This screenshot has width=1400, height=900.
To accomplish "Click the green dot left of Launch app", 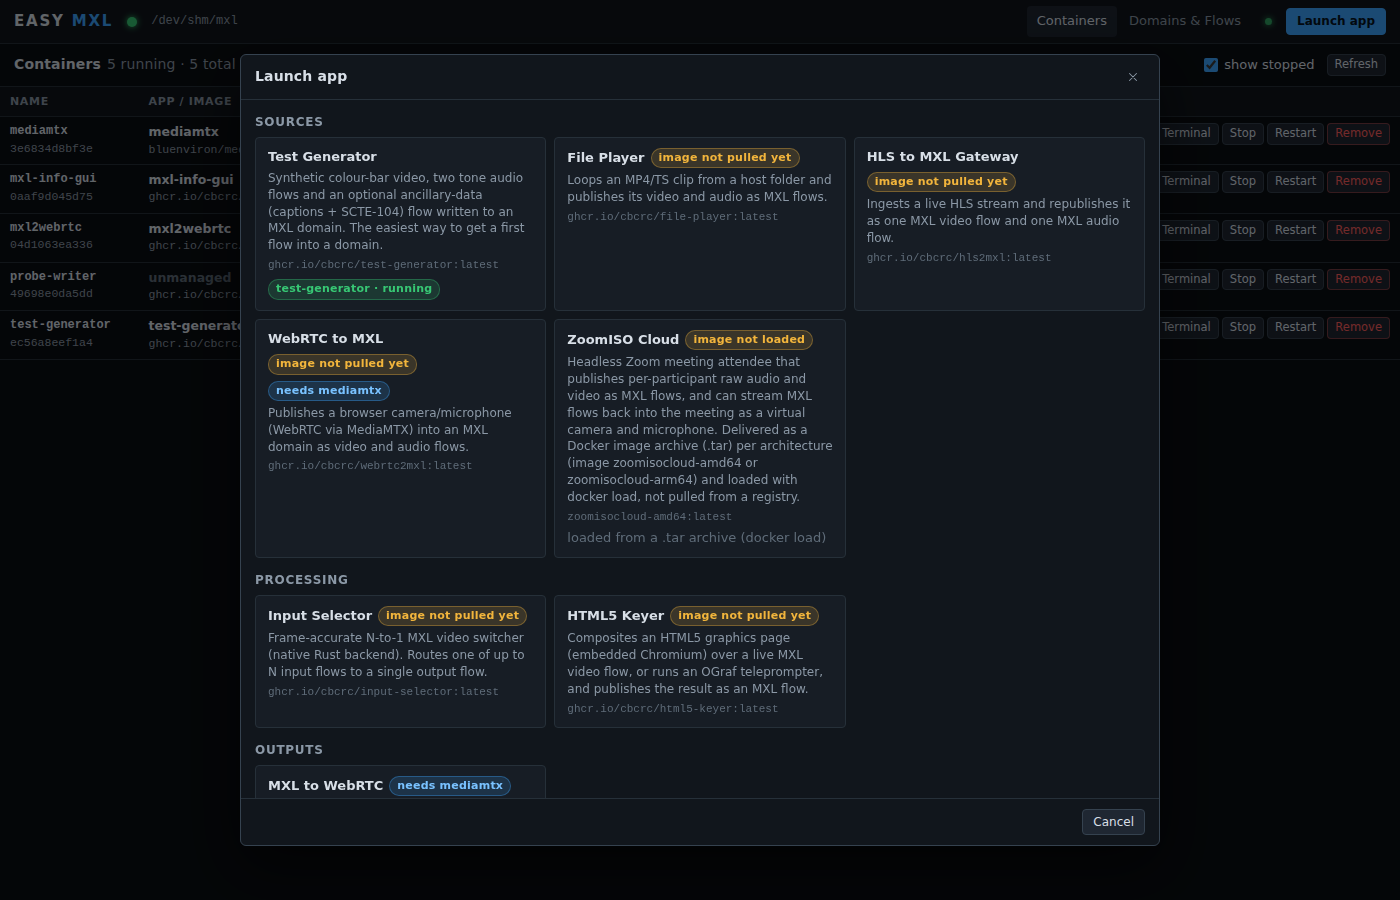I will (1268, 21).
